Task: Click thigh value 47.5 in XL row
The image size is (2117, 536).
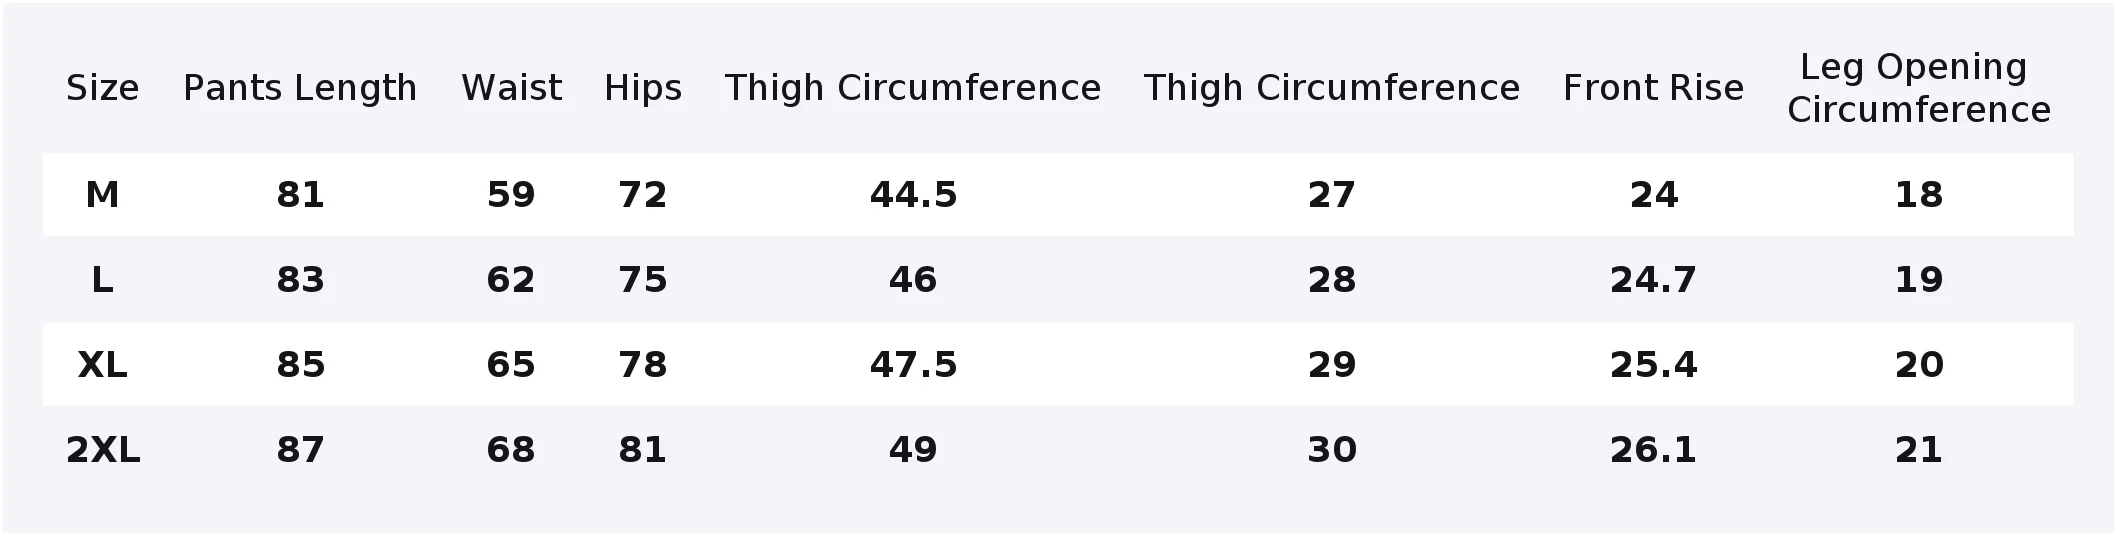Action: tap(913, 365)
